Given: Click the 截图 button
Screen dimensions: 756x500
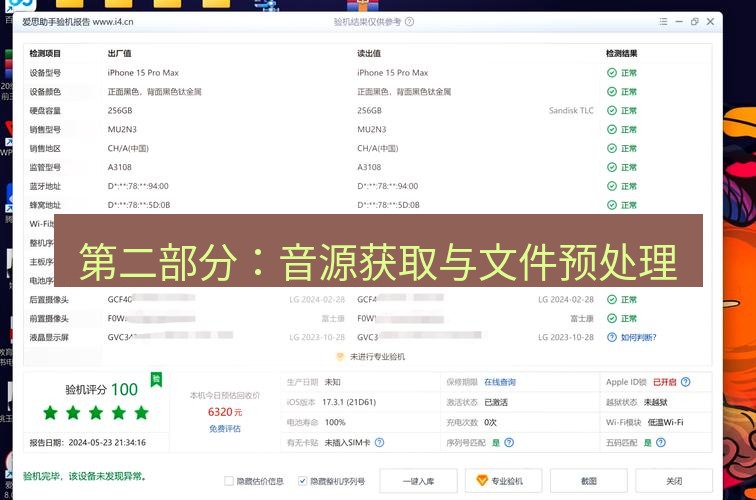Looking at the screenshot, I should [x=589, y=481].
